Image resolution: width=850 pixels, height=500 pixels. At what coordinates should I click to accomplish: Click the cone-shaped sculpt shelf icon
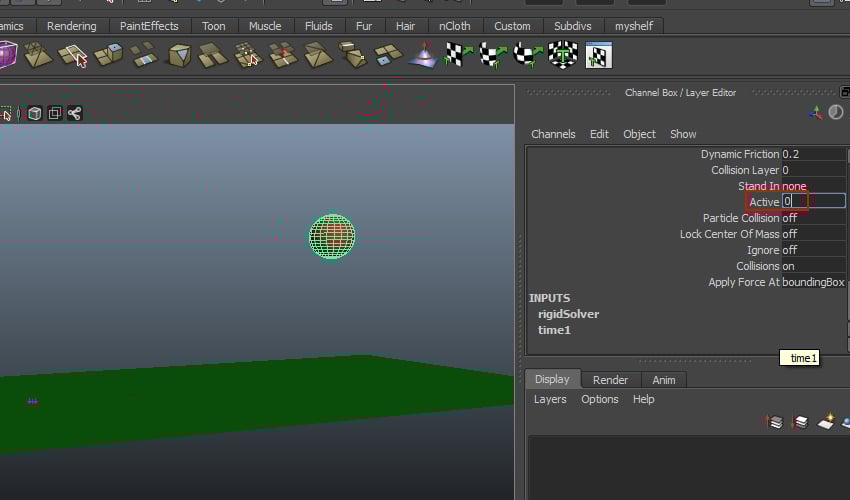tap(422, 55)
